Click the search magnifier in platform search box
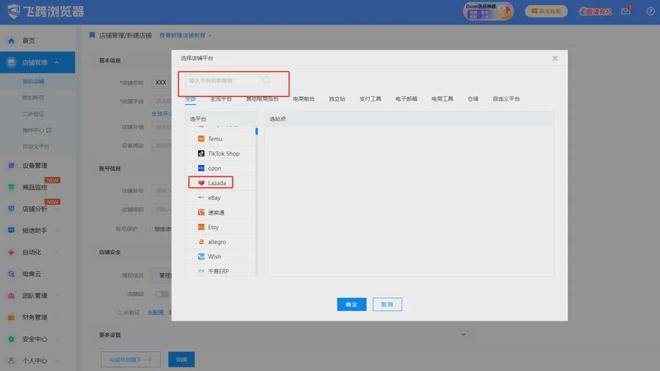660x371 pixels. tap(266, 80)
